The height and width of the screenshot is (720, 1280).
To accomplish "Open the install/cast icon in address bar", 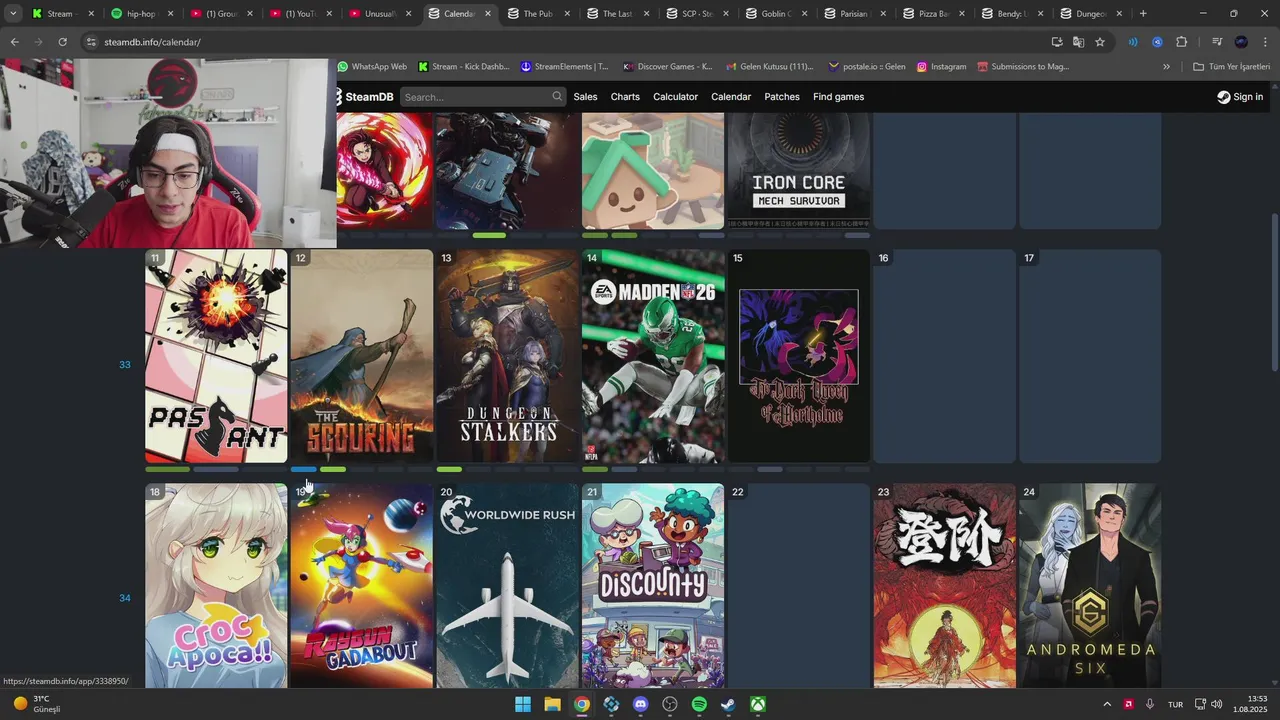I will coord(1057,42).
